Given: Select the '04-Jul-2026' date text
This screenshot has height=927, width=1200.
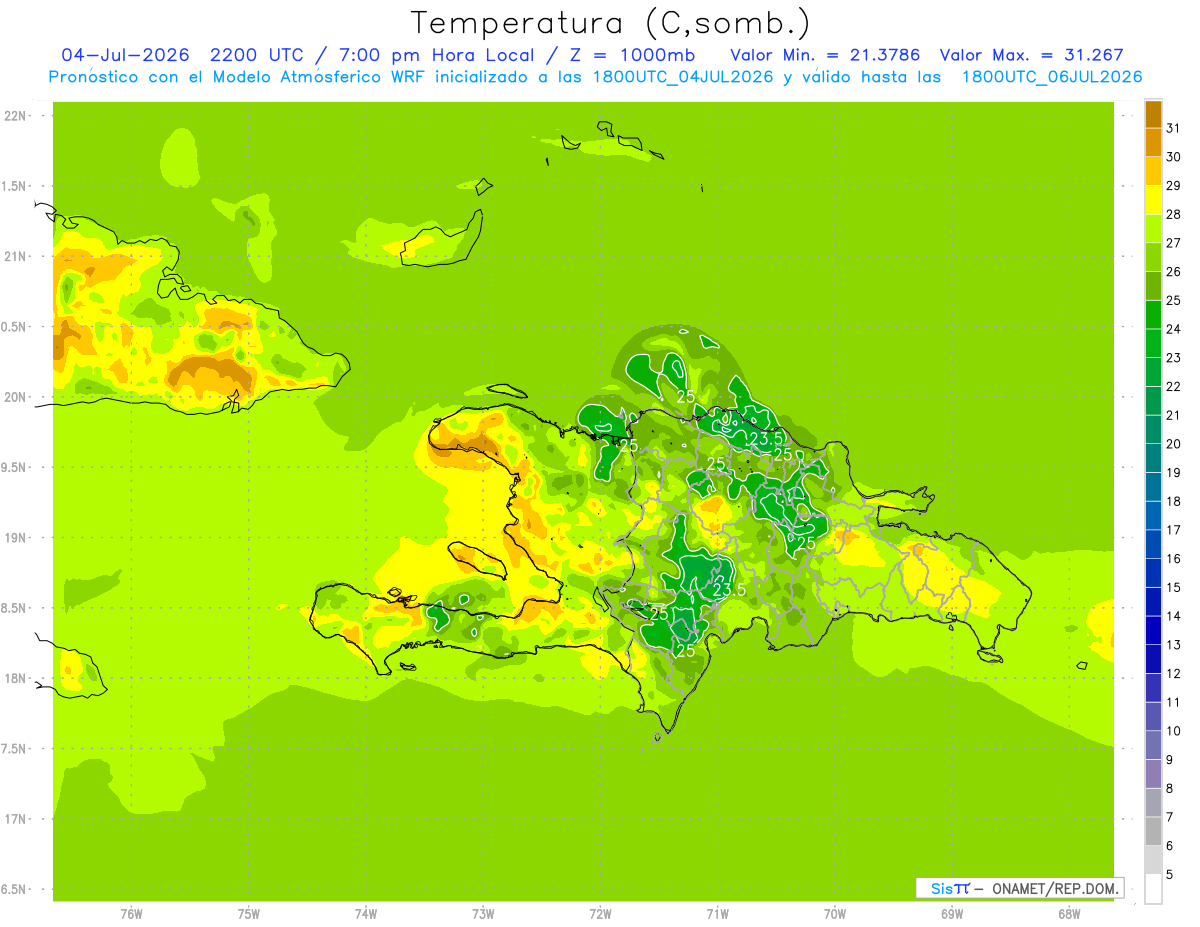Looking at the screenshot, I should [x=125, y=55].
